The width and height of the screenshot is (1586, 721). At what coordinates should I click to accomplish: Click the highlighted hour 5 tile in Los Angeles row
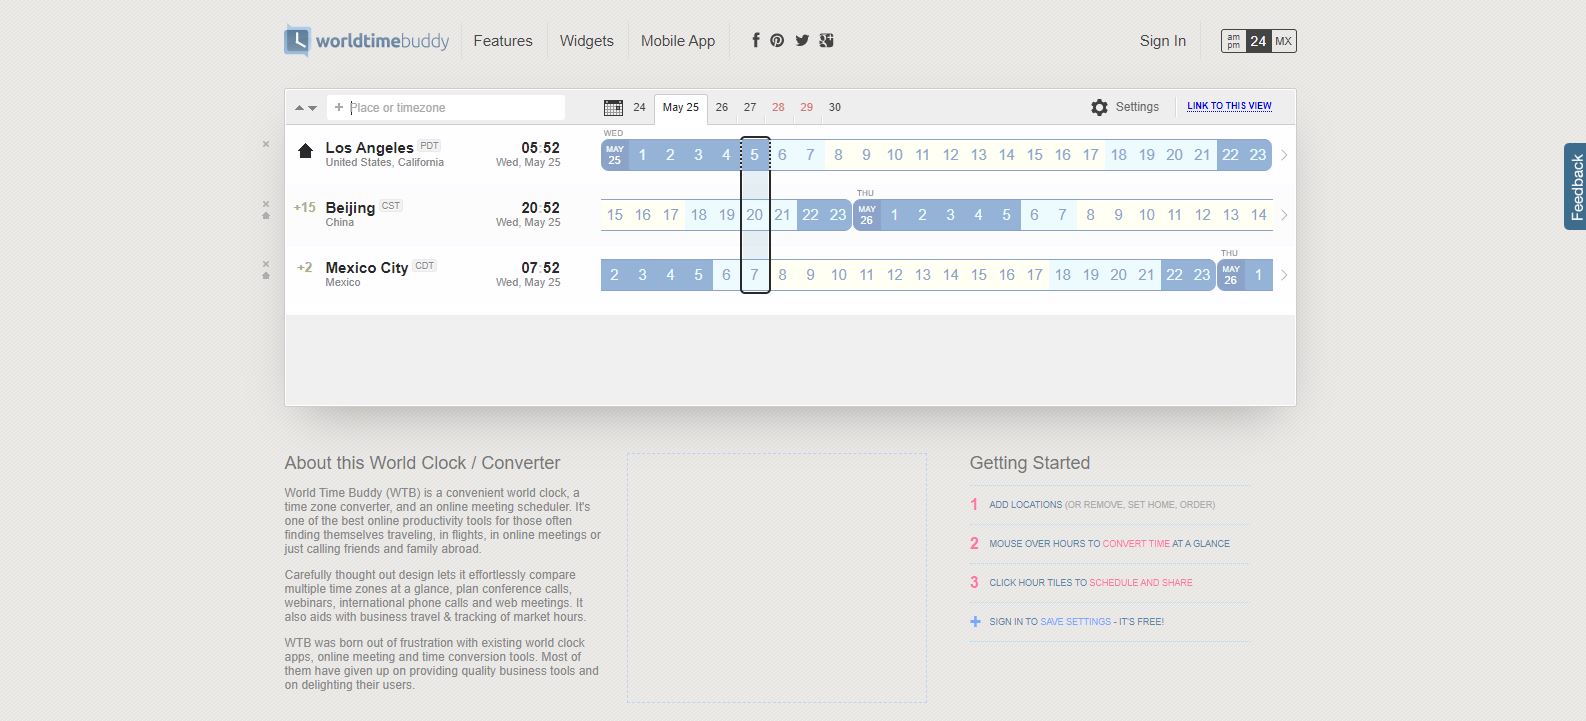[x=755, y=155]
